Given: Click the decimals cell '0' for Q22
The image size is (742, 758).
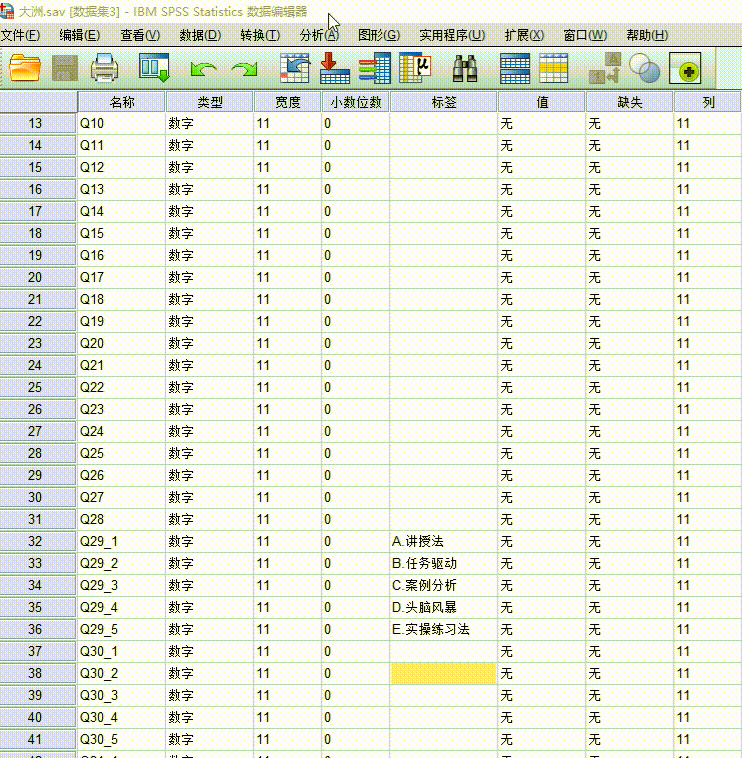Looking at the screenshot, I should click(356, 388).
